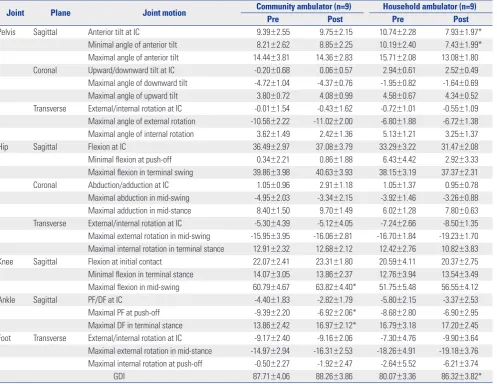Click 'Maximal angle of internal rotation' label
497x384 pixels.
pyautogui.click(x=141, y=134)
